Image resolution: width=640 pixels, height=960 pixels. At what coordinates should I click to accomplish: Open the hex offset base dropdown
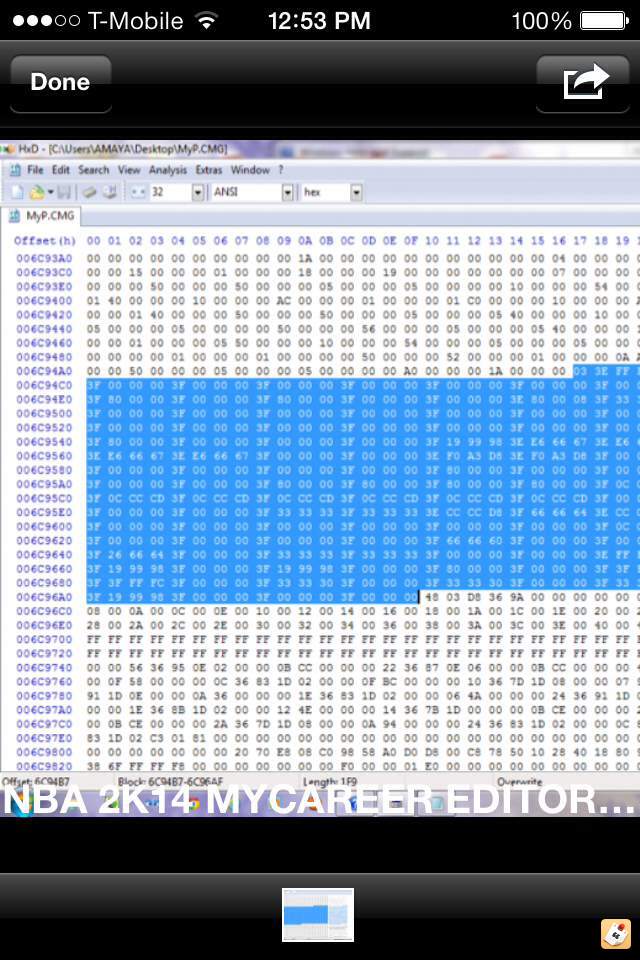pyautogui.click(x=356, y=192)
